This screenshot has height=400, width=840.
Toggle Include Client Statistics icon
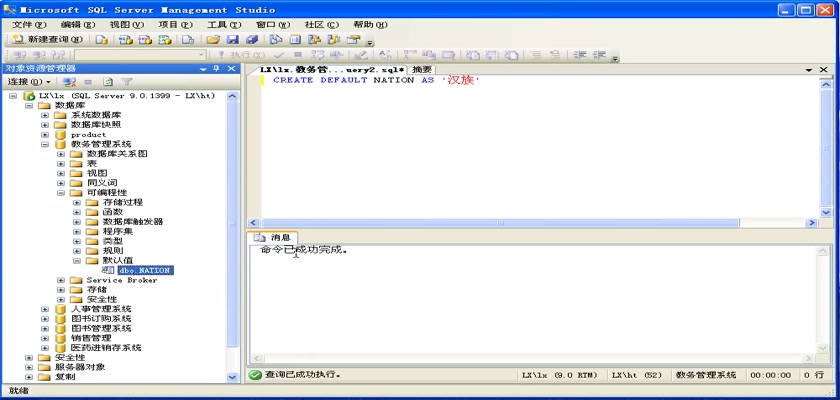point(429,55)
